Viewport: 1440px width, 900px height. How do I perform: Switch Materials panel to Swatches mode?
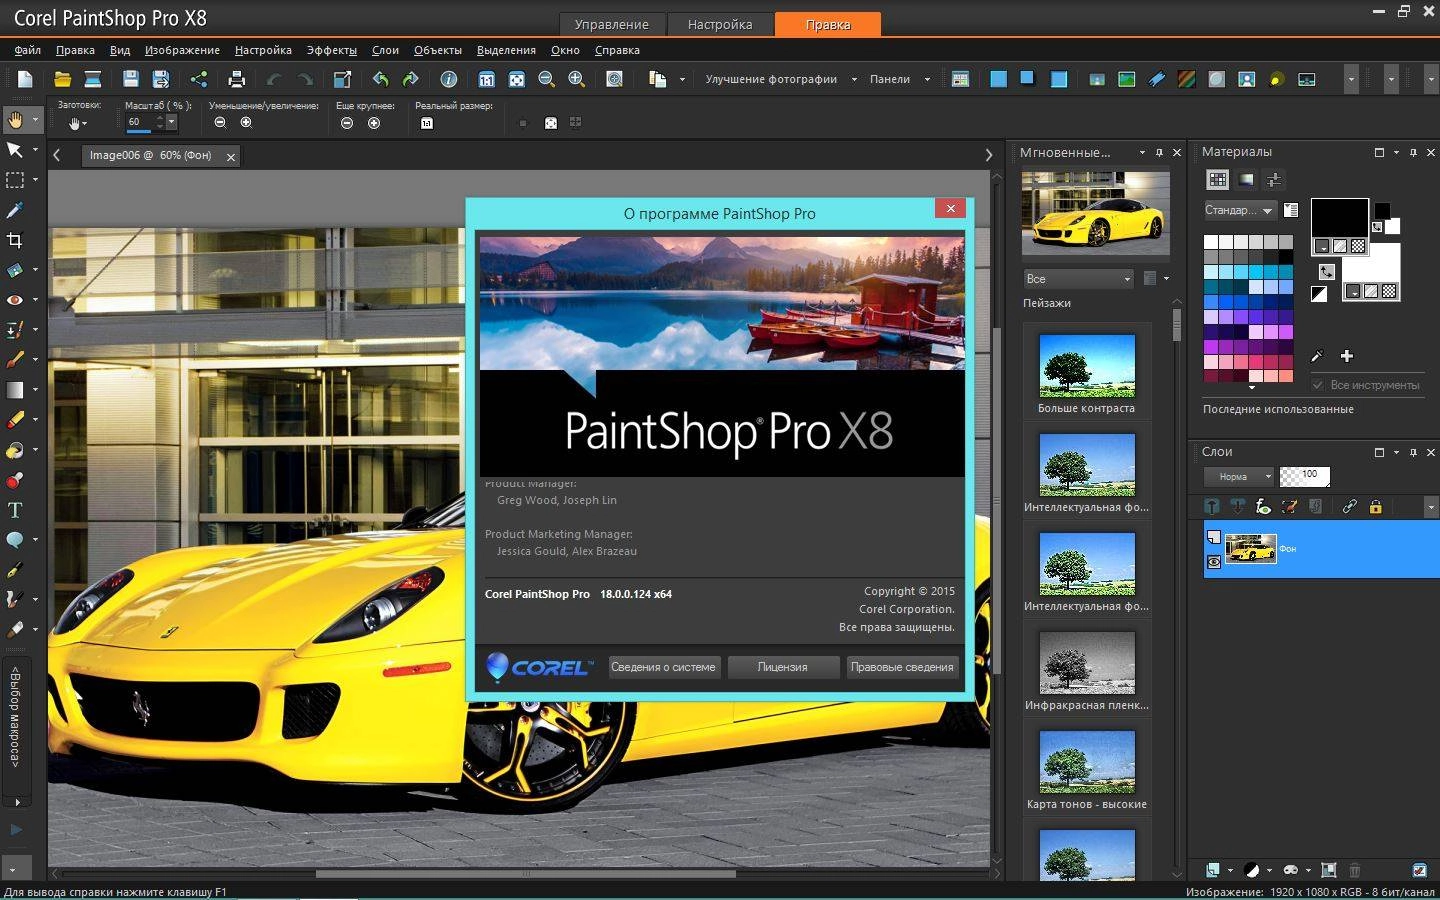click(x=1217, y=180)
